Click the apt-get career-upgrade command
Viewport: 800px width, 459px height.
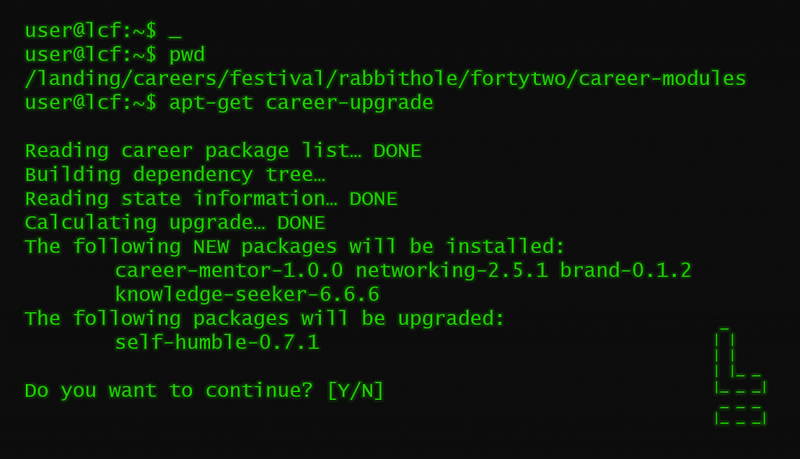click(301, 104)
